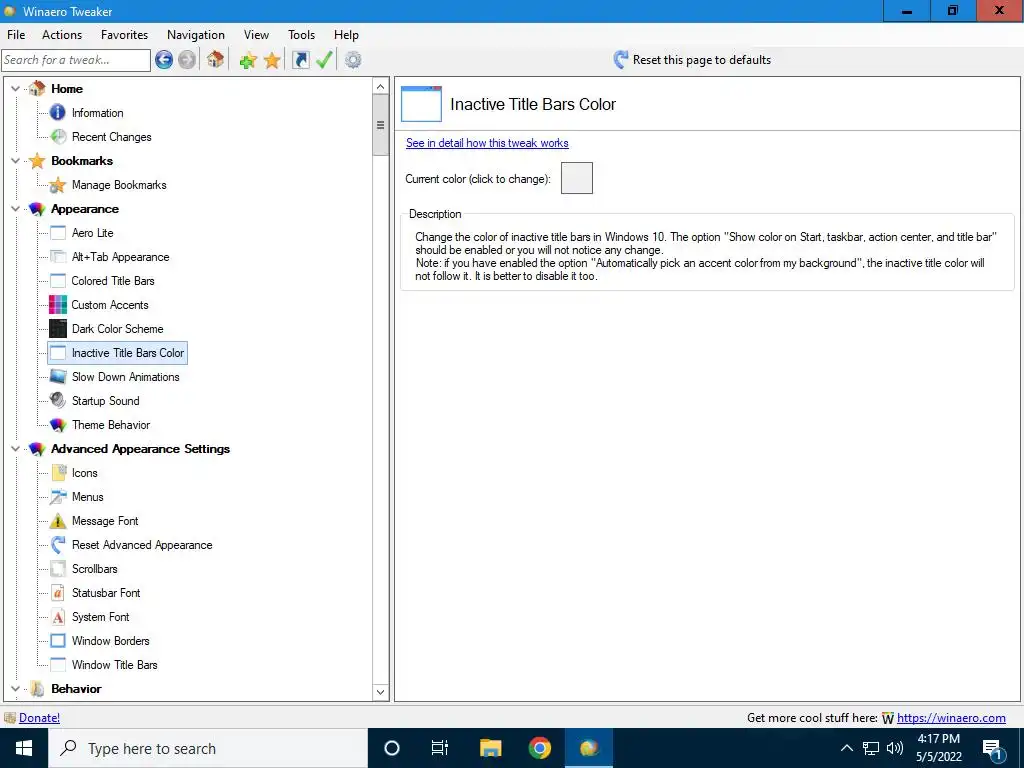Image resolution: width=1024 pixels, height=768 pixels.
Task: Collapse the Advanced Appearance Settings section
Action: (x=16, y=449)
